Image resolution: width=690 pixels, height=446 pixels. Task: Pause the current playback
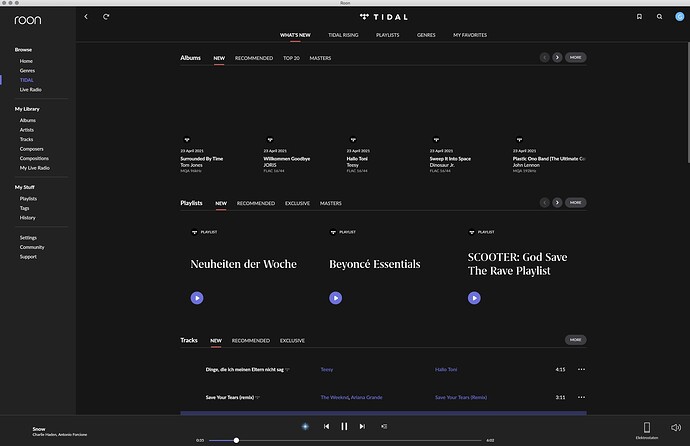[344, 426]
